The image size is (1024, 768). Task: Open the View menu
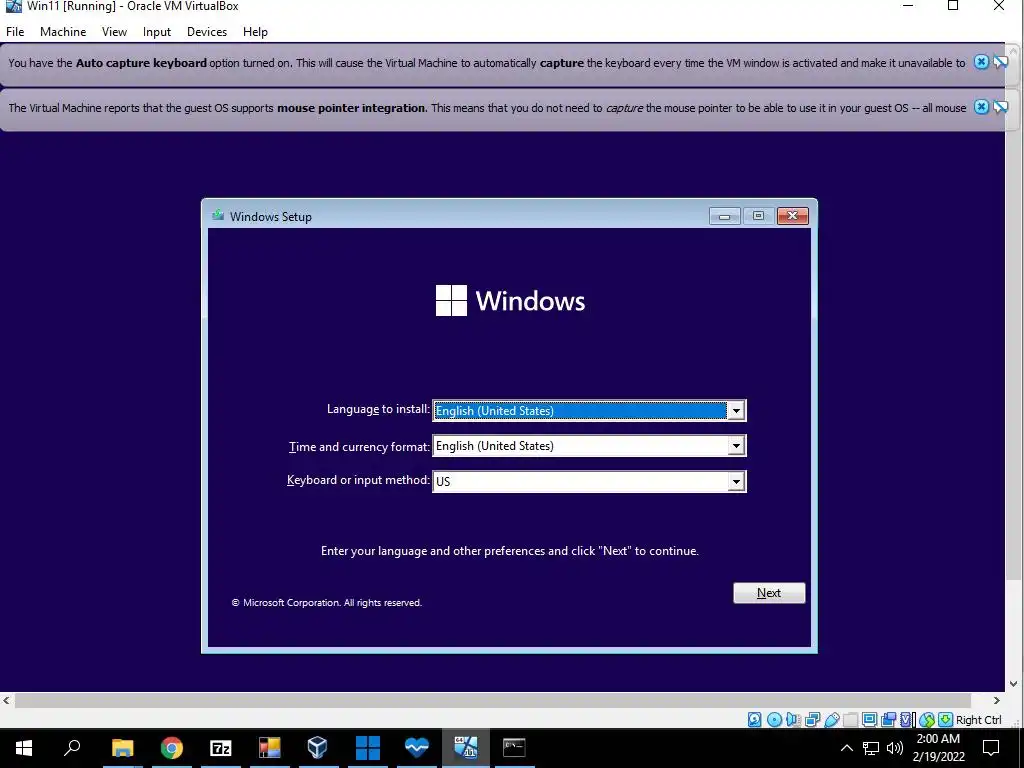pos(114,31)
